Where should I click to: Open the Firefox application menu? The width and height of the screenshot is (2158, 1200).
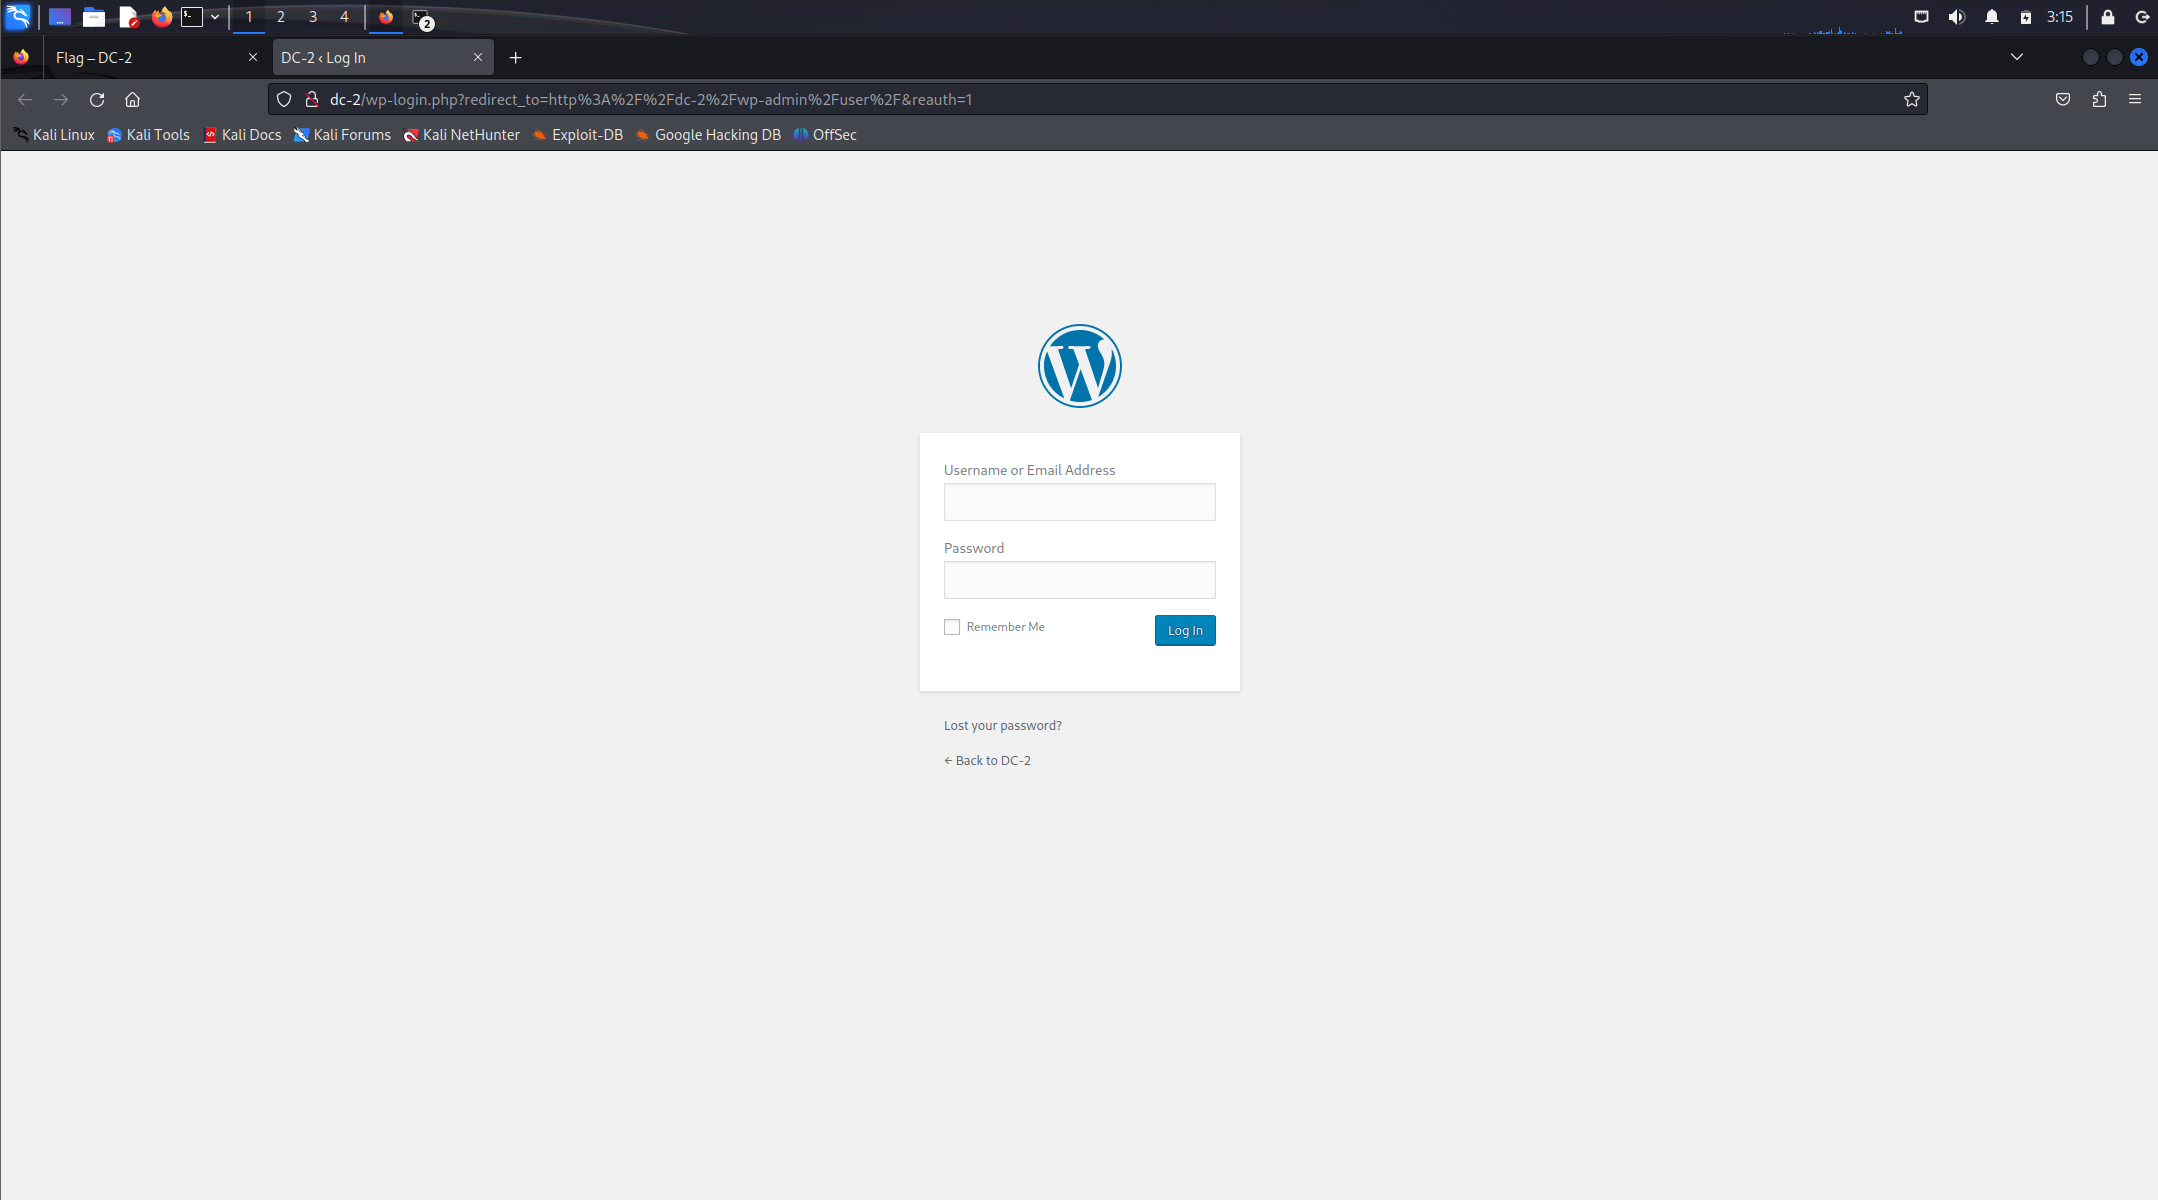(x=2135, y=99)
